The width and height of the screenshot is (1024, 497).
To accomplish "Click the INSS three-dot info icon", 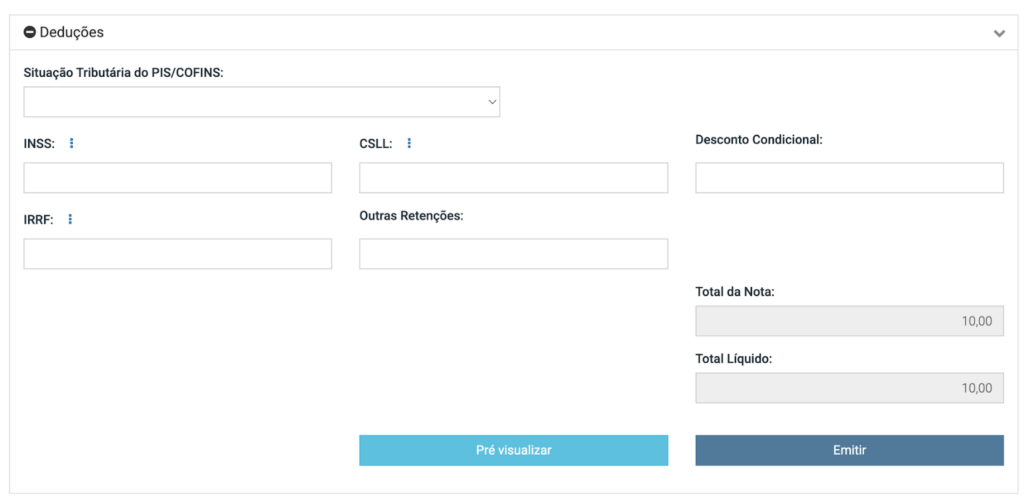I will click(71, 143).
